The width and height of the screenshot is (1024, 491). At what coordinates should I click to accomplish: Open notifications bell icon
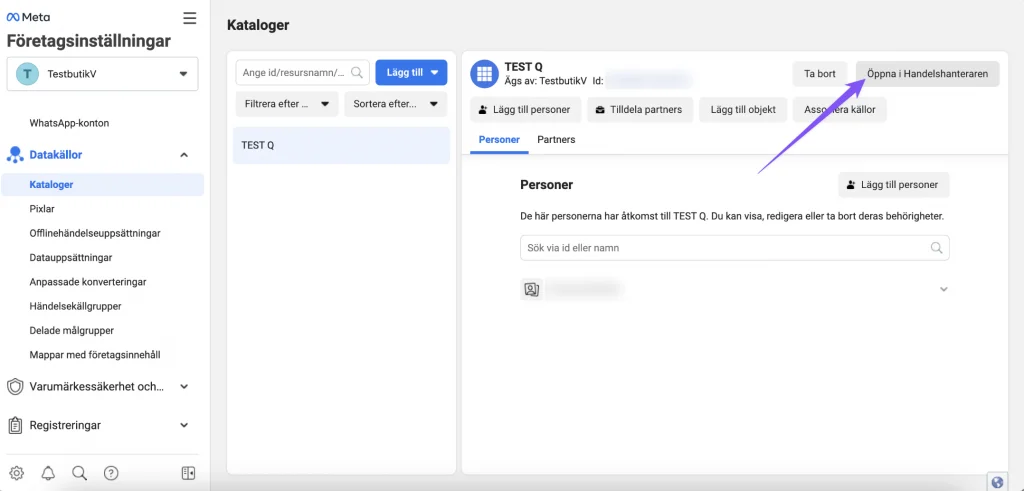48,473
